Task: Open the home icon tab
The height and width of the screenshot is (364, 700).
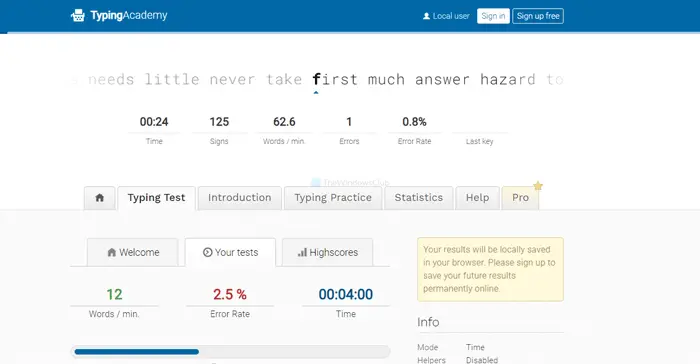Action: [100, 198]
